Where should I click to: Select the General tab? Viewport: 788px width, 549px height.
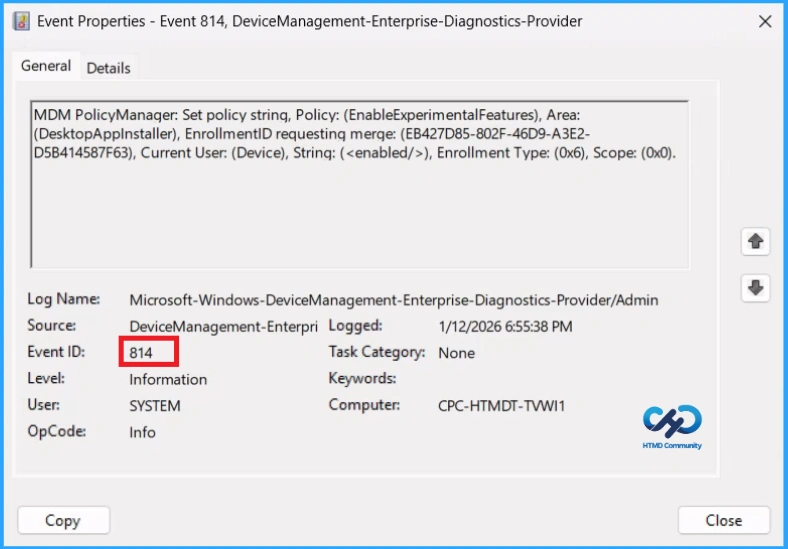pyautogui.click(x=46, y=66)
